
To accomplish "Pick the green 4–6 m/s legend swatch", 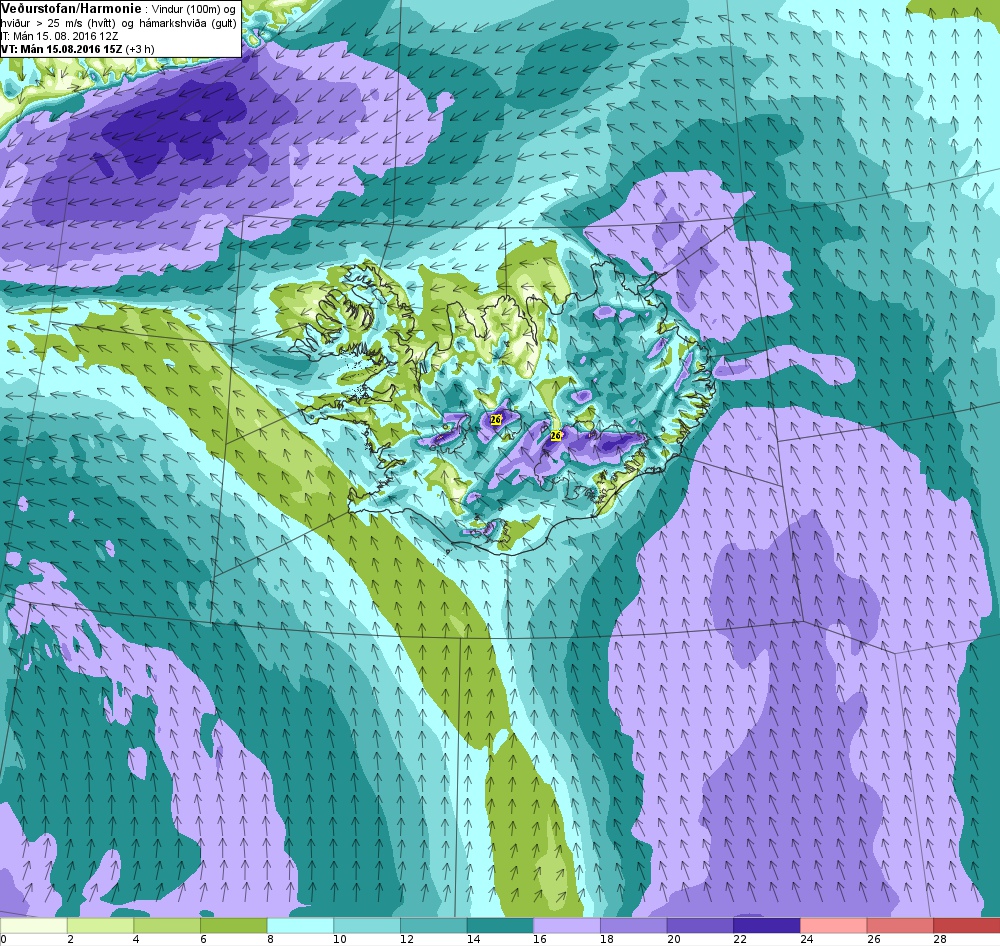I will pos(167,925).
